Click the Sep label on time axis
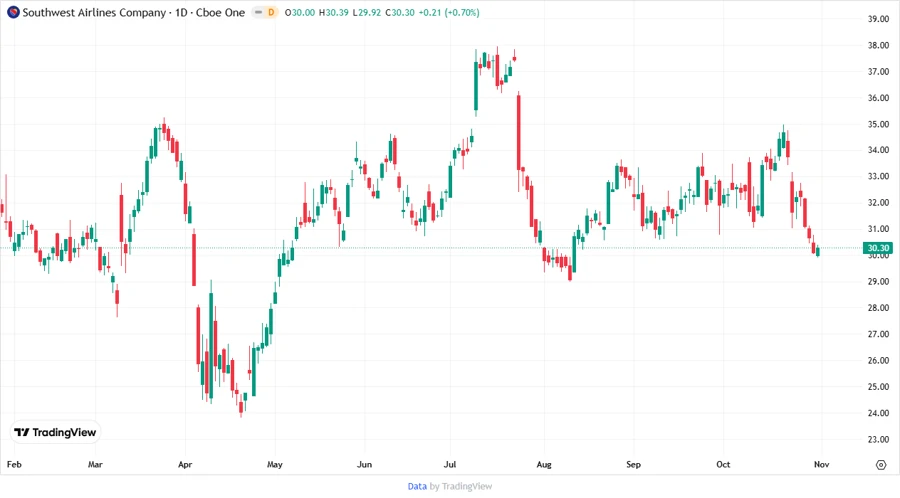900x498 pixels. [633, 464]
